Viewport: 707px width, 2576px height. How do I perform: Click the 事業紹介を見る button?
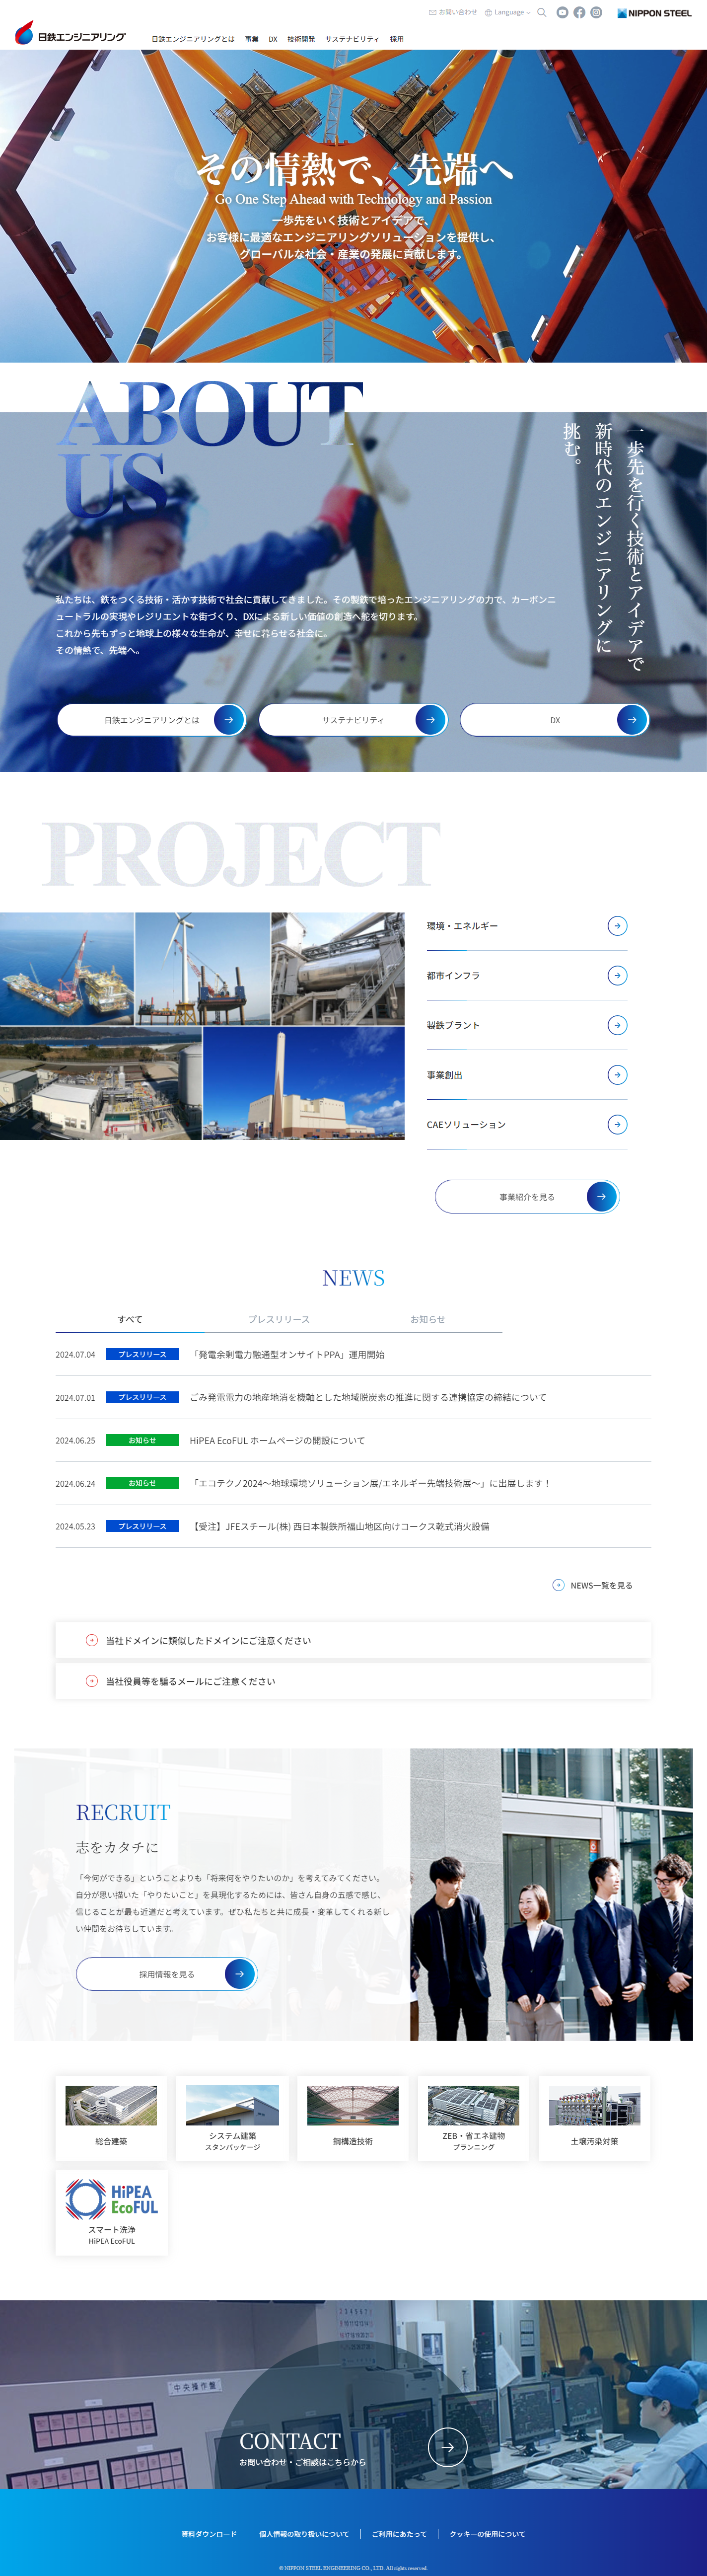(527, 1197)
